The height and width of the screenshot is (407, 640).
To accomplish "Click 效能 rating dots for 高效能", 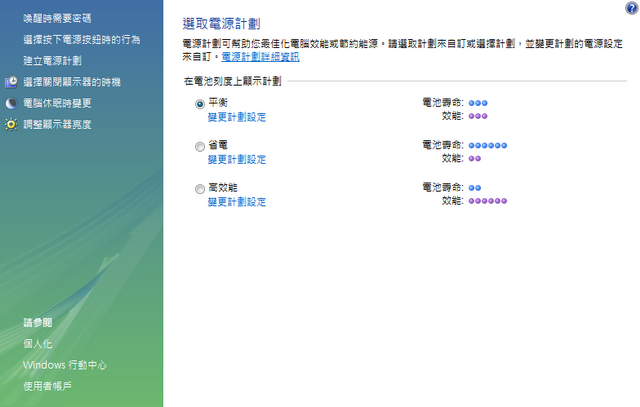I will [x=488, y=201].
